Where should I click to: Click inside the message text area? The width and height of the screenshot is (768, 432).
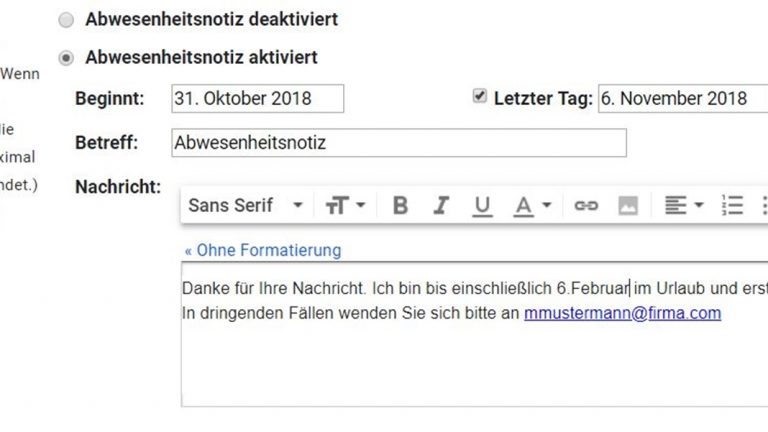(x=470, y=365)
